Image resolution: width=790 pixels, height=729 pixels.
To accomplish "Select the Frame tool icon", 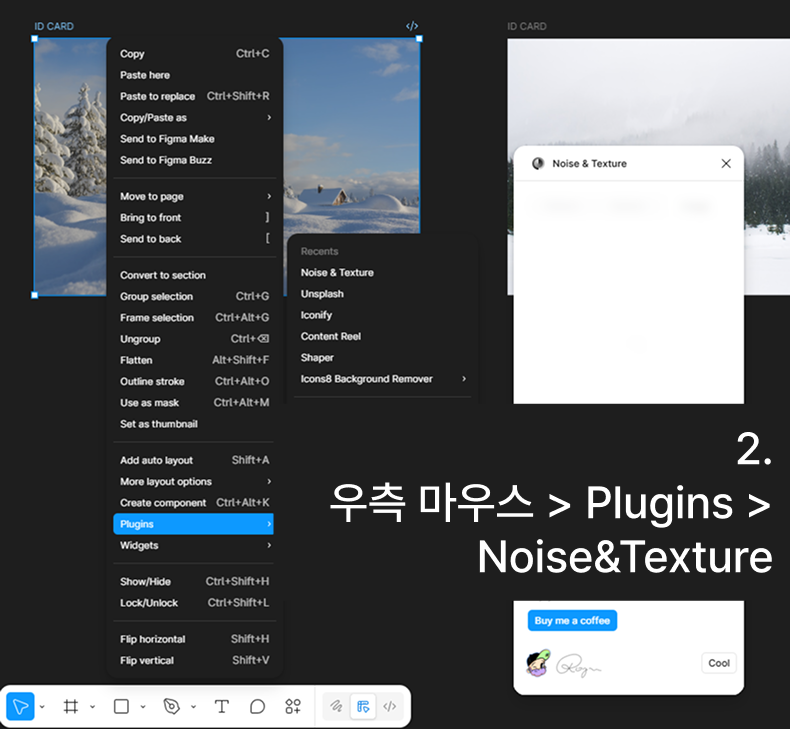I will 71,706.
